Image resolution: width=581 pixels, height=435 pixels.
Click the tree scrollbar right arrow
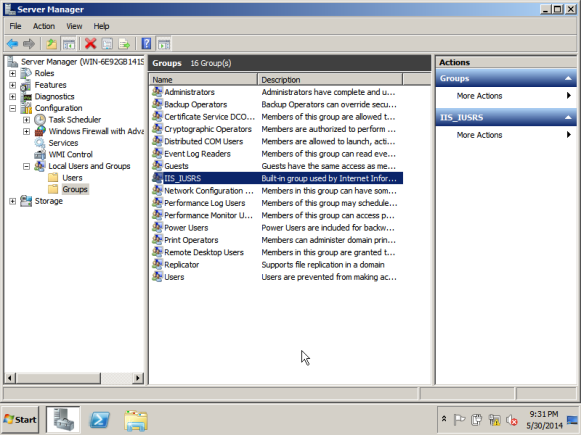[x=138, y=378]
